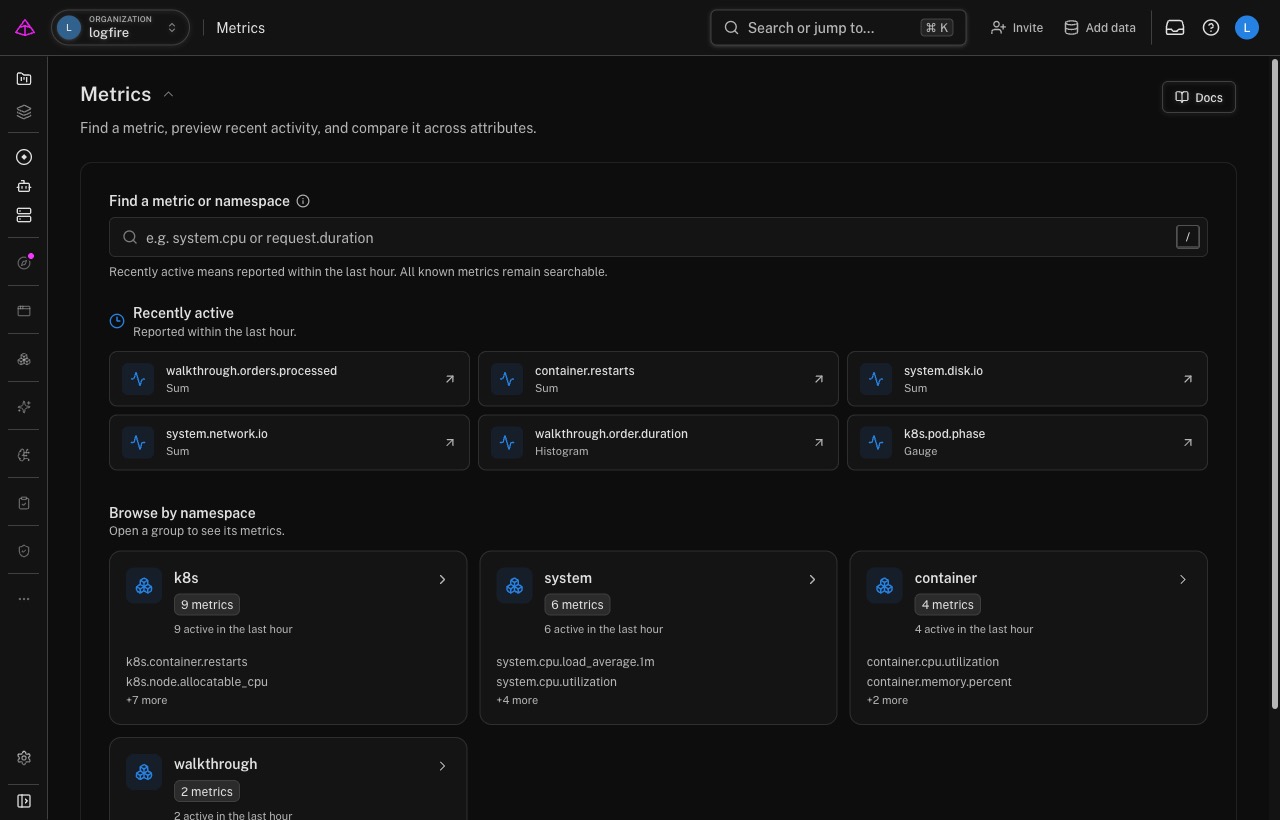Screen dimensions: 1280x820
Task: Click the k8s.pod.phase metric name
Action: click(944, 434)
